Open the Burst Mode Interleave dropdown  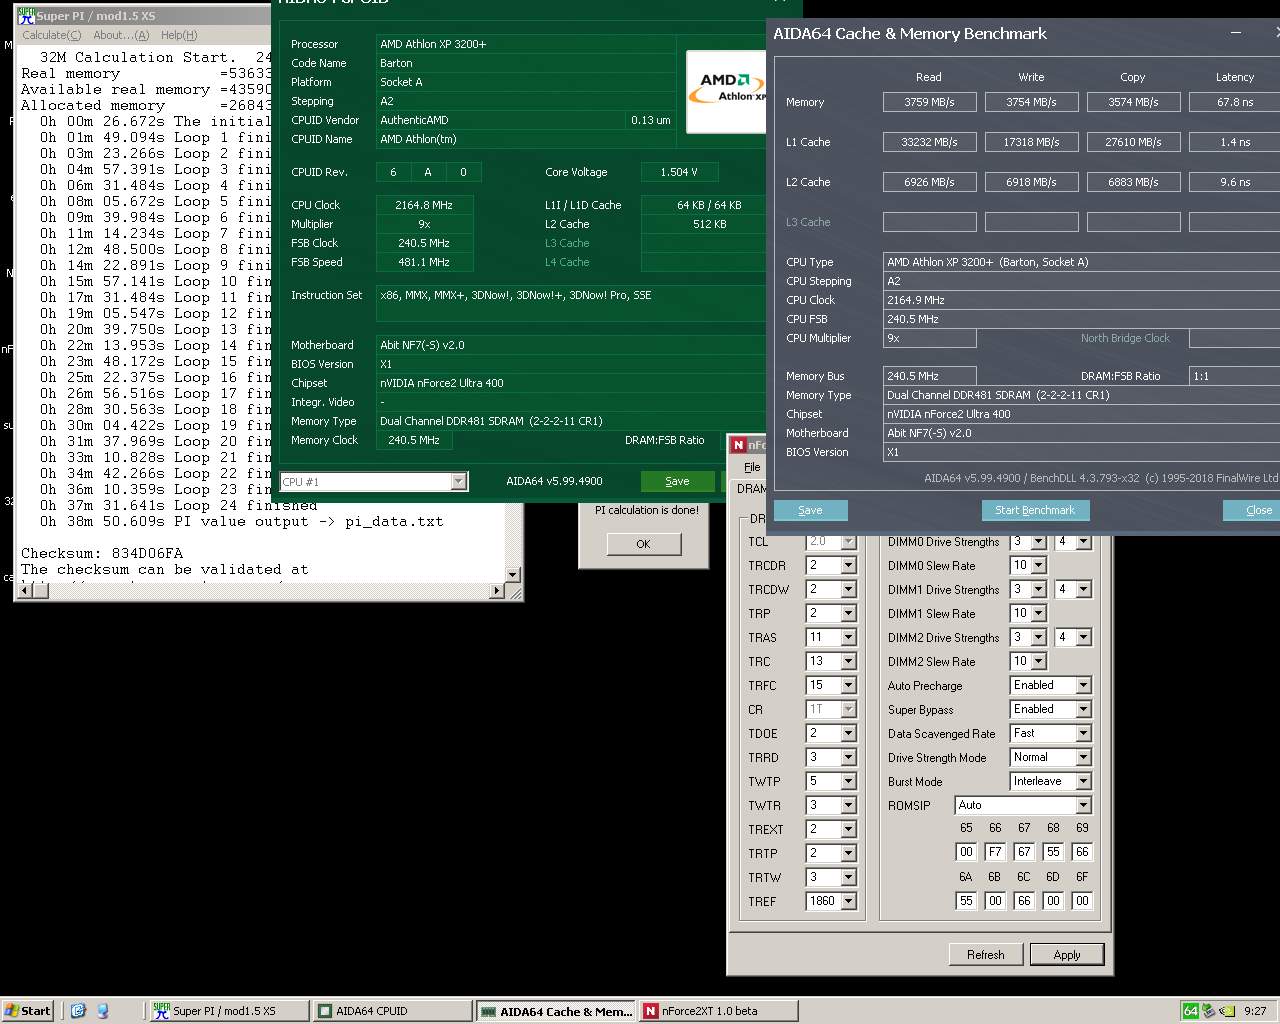coord(1082,782)
